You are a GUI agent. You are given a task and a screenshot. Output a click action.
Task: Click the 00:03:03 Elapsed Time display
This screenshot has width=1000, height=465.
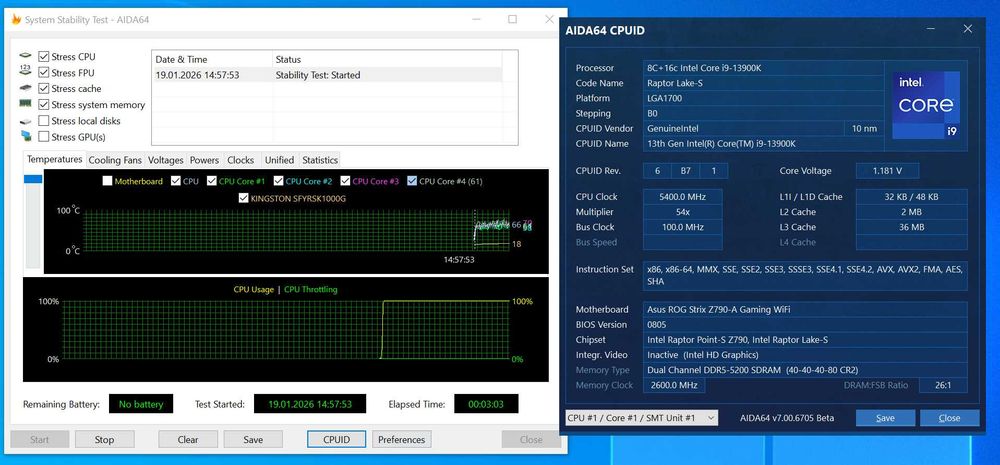pos(486,404)
